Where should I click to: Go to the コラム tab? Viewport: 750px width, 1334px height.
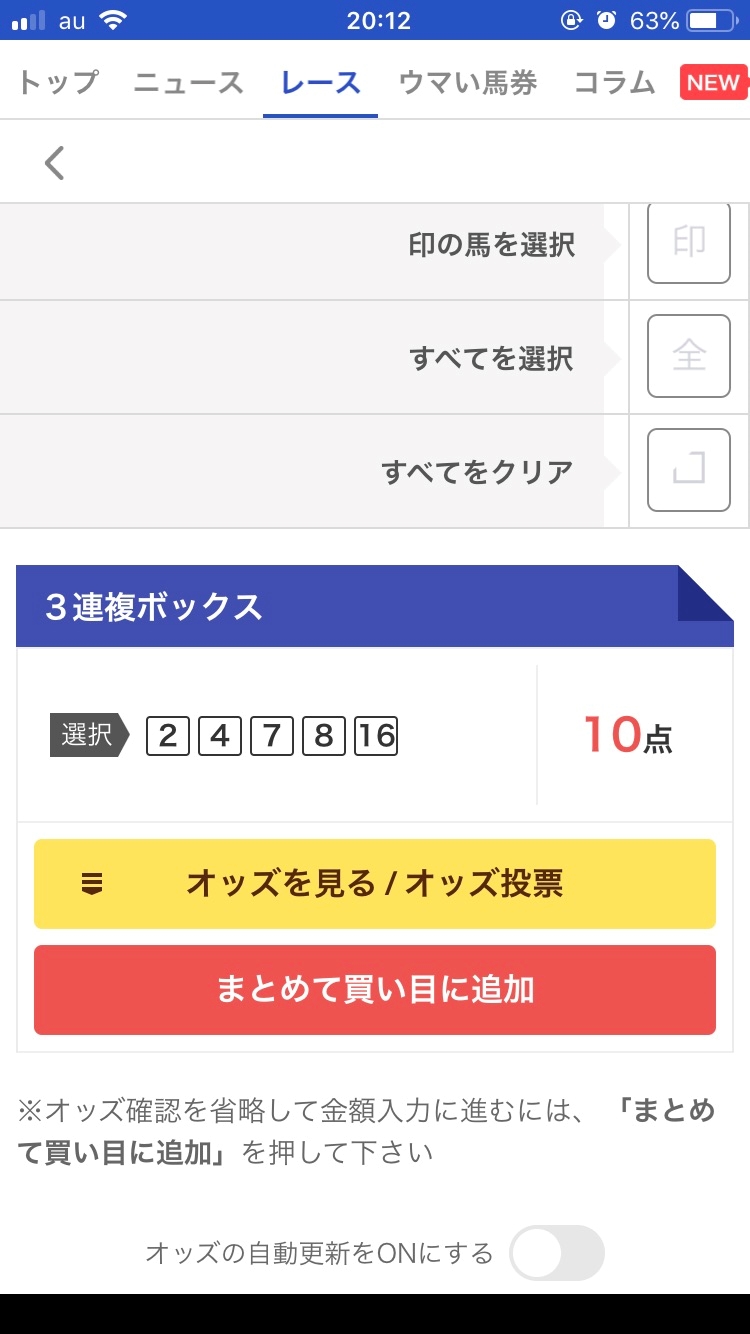[x=614, y=83]
